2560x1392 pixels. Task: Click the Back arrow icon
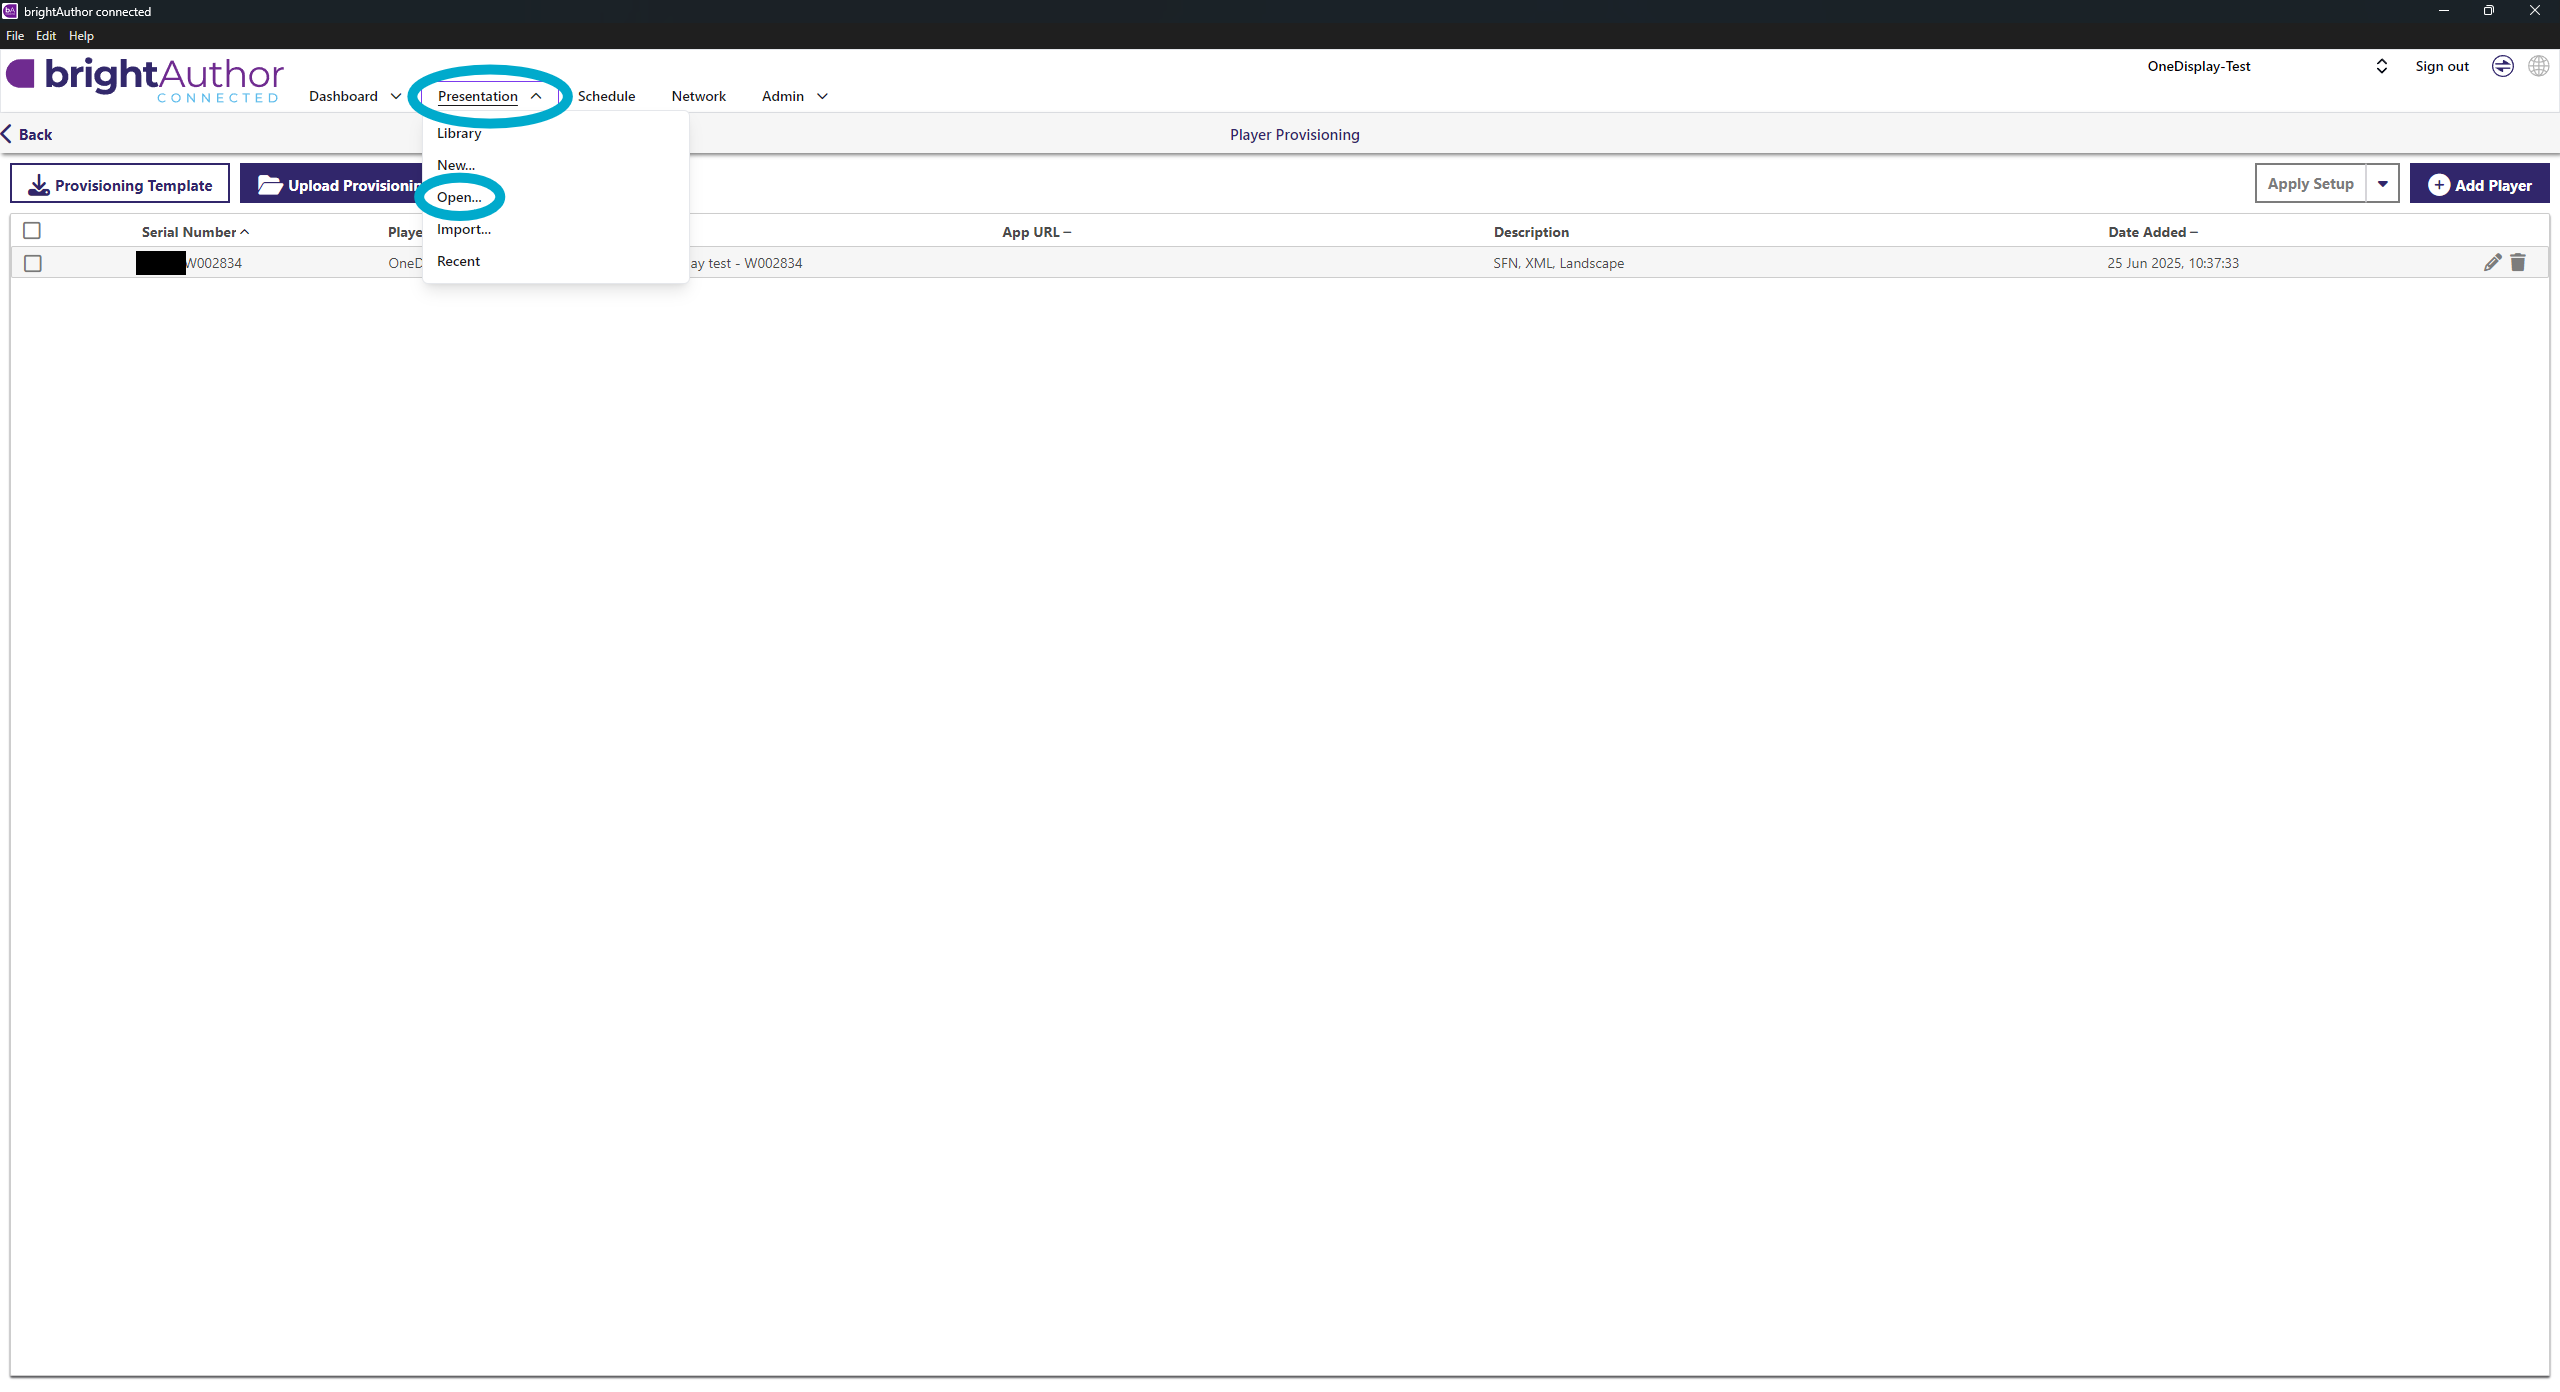coord(8,134)
